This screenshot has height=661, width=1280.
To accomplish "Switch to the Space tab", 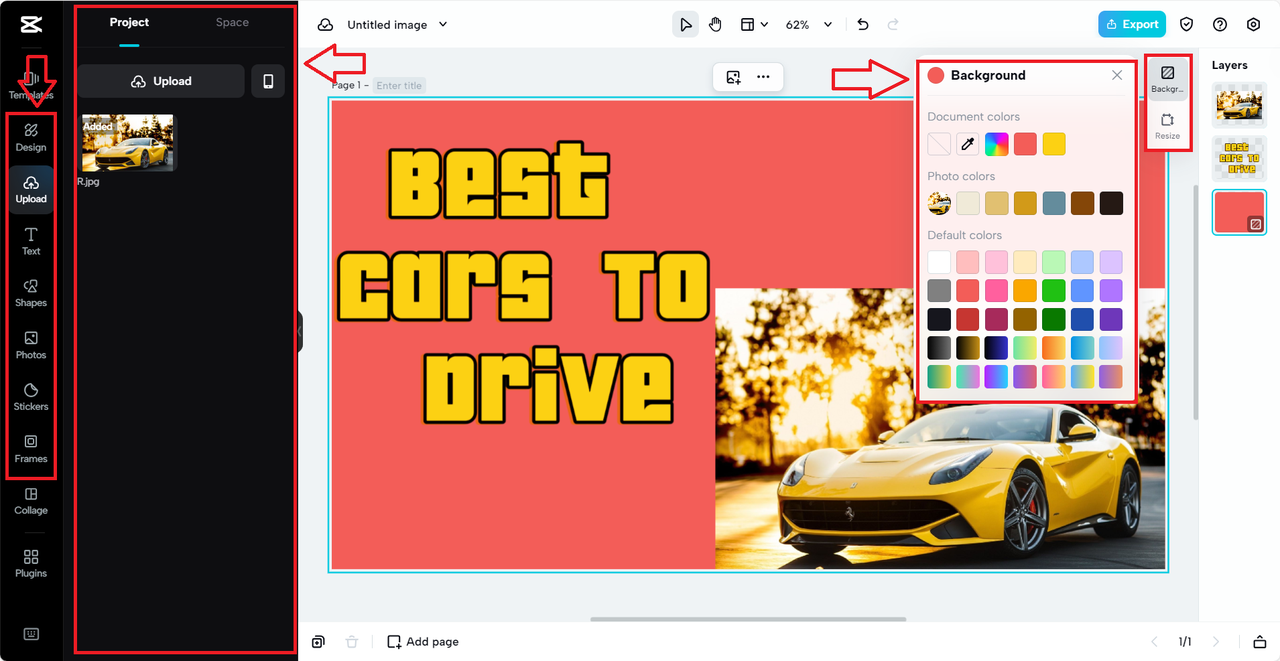I will [232, 22].
